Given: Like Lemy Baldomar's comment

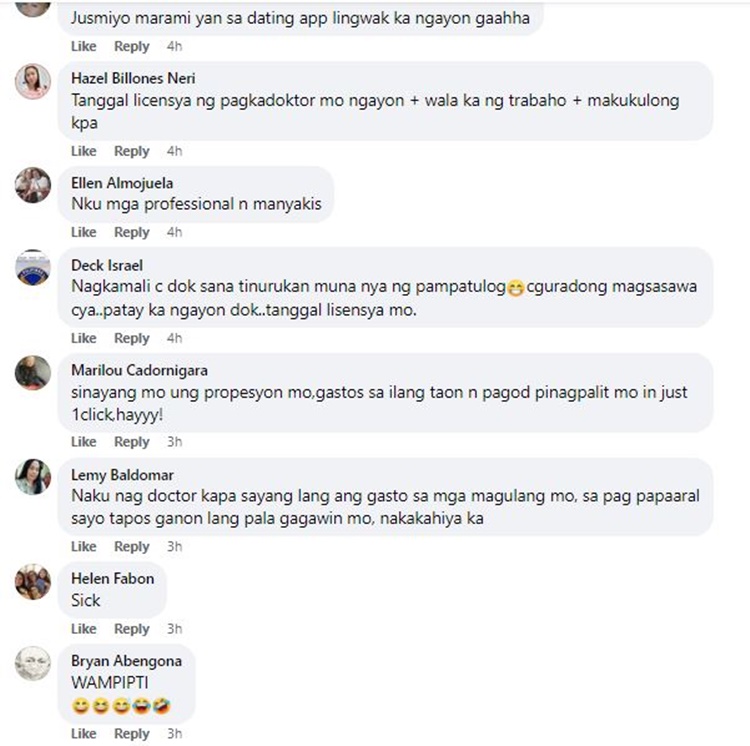Looking at the screenshot, I should (84, 547).
